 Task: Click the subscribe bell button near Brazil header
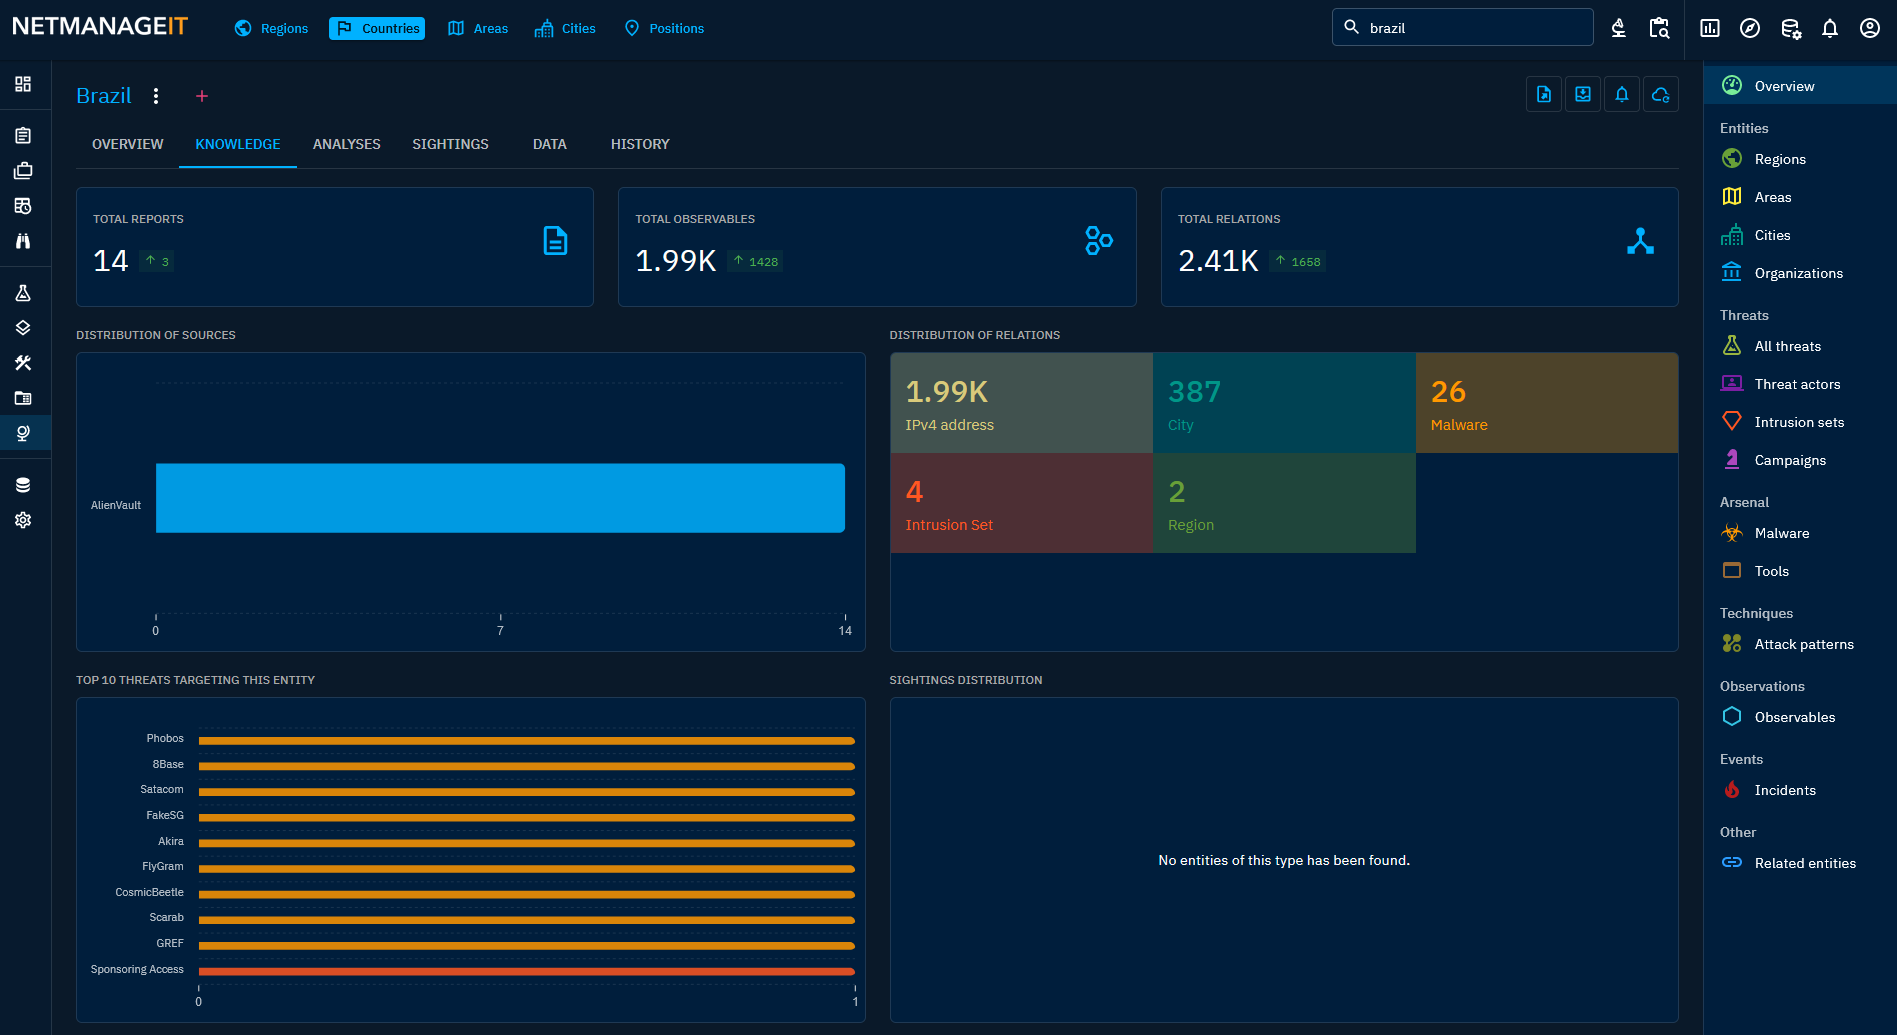(1621, 94)
